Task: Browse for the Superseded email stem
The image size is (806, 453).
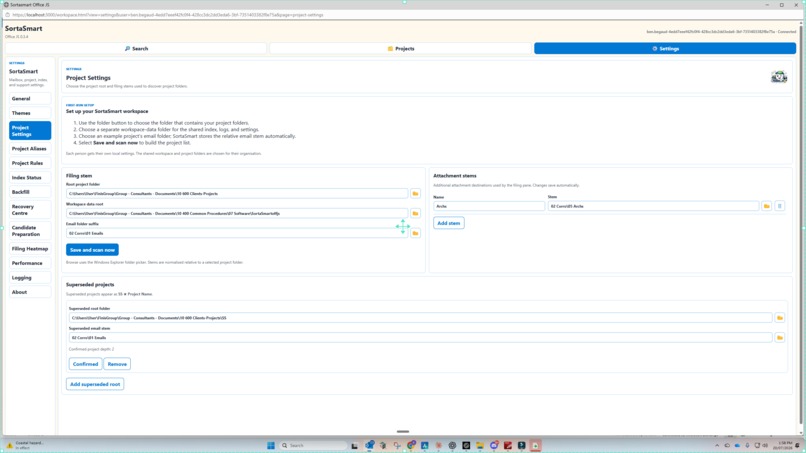Action: click(x=780, y=338)
